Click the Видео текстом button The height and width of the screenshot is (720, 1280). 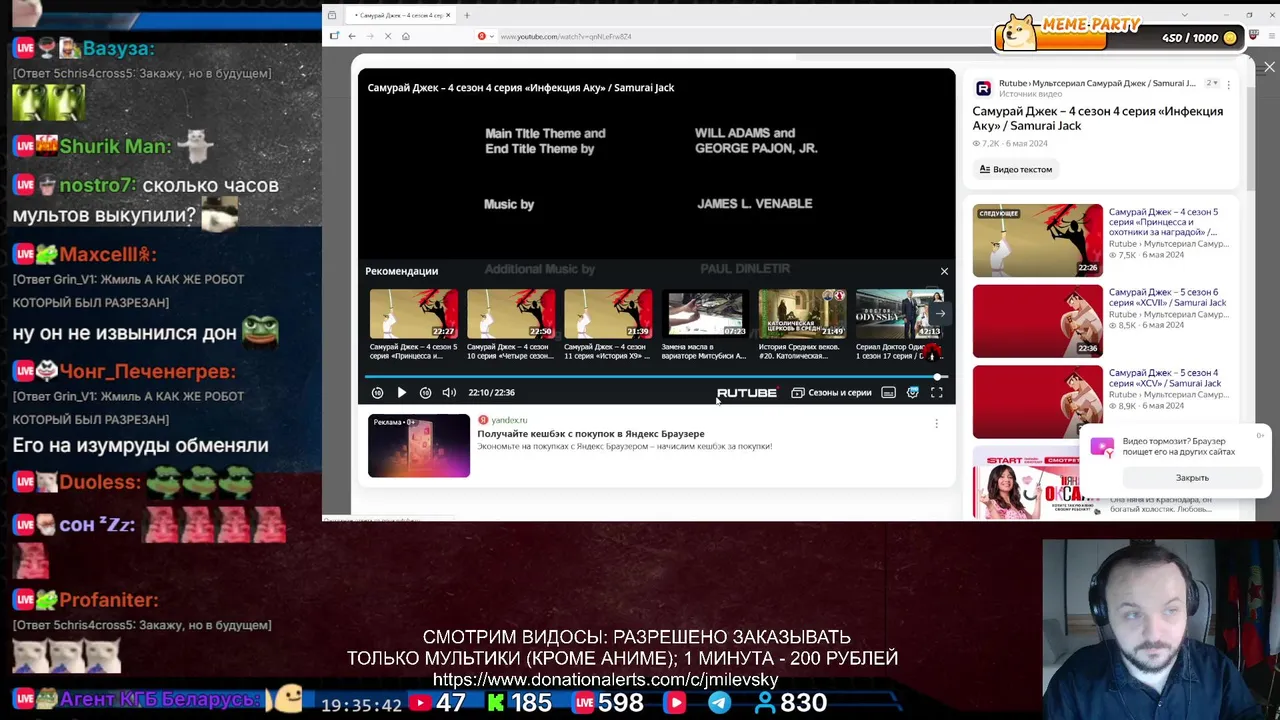[1016, 170]
